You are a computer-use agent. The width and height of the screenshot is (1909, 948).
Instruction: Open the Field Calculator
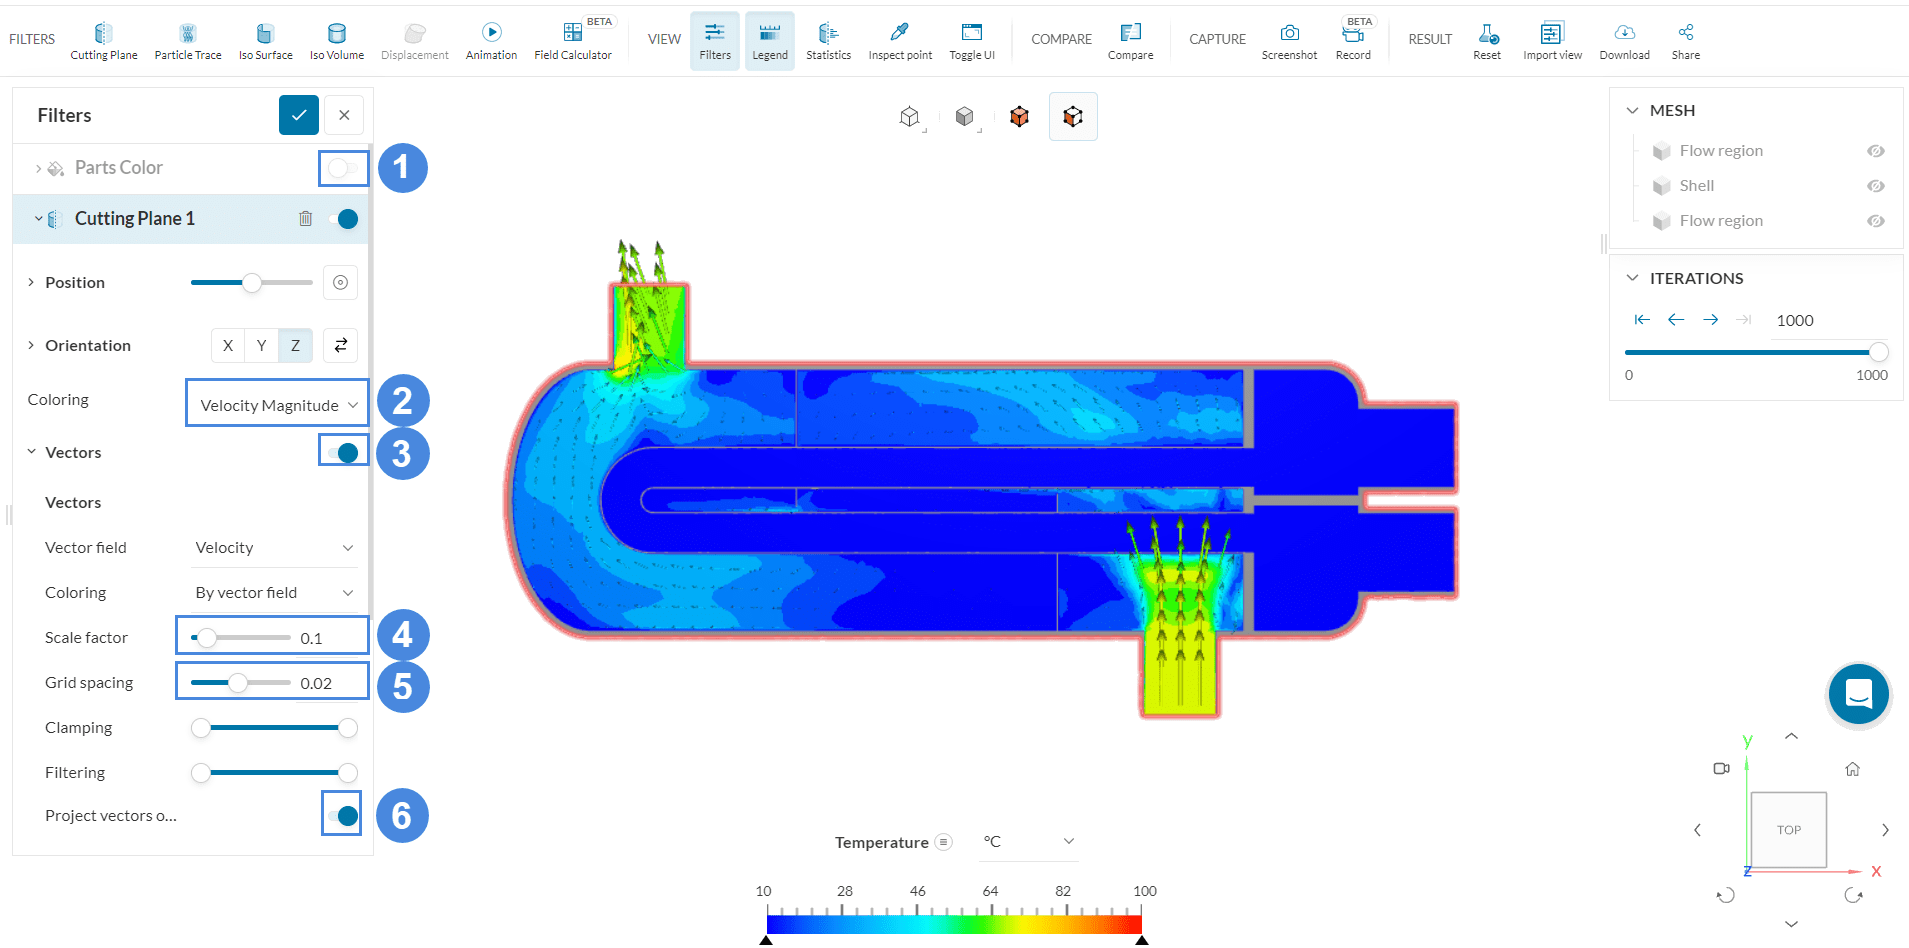[x=572, y=41]
